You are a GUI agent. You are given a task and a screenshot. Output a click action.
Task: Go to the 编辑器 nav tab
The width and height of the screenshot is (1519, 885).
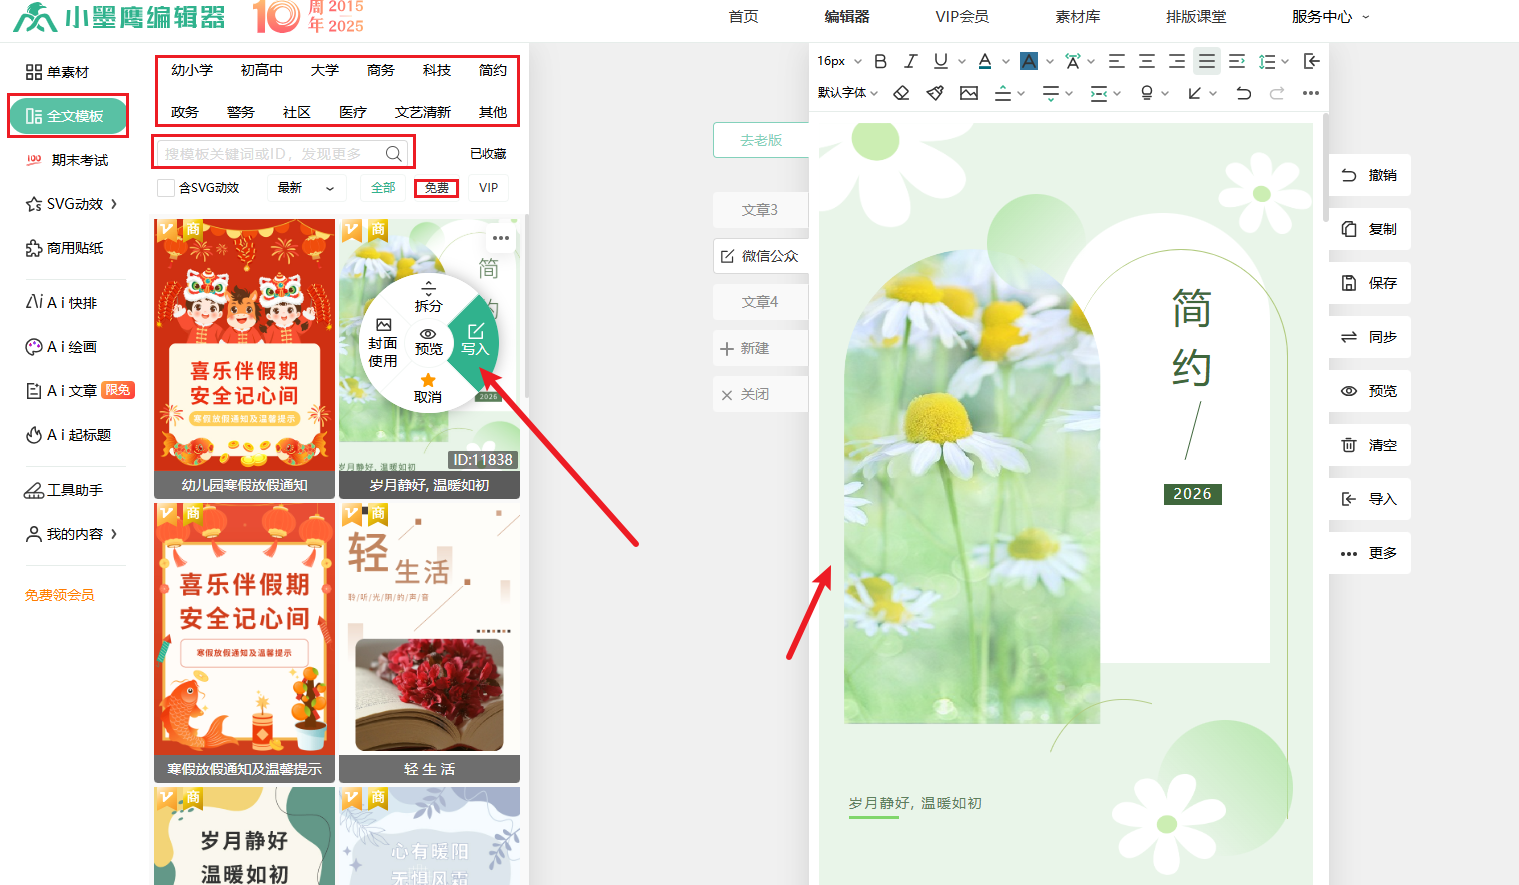pyautogui.click(x=847, y=17)
